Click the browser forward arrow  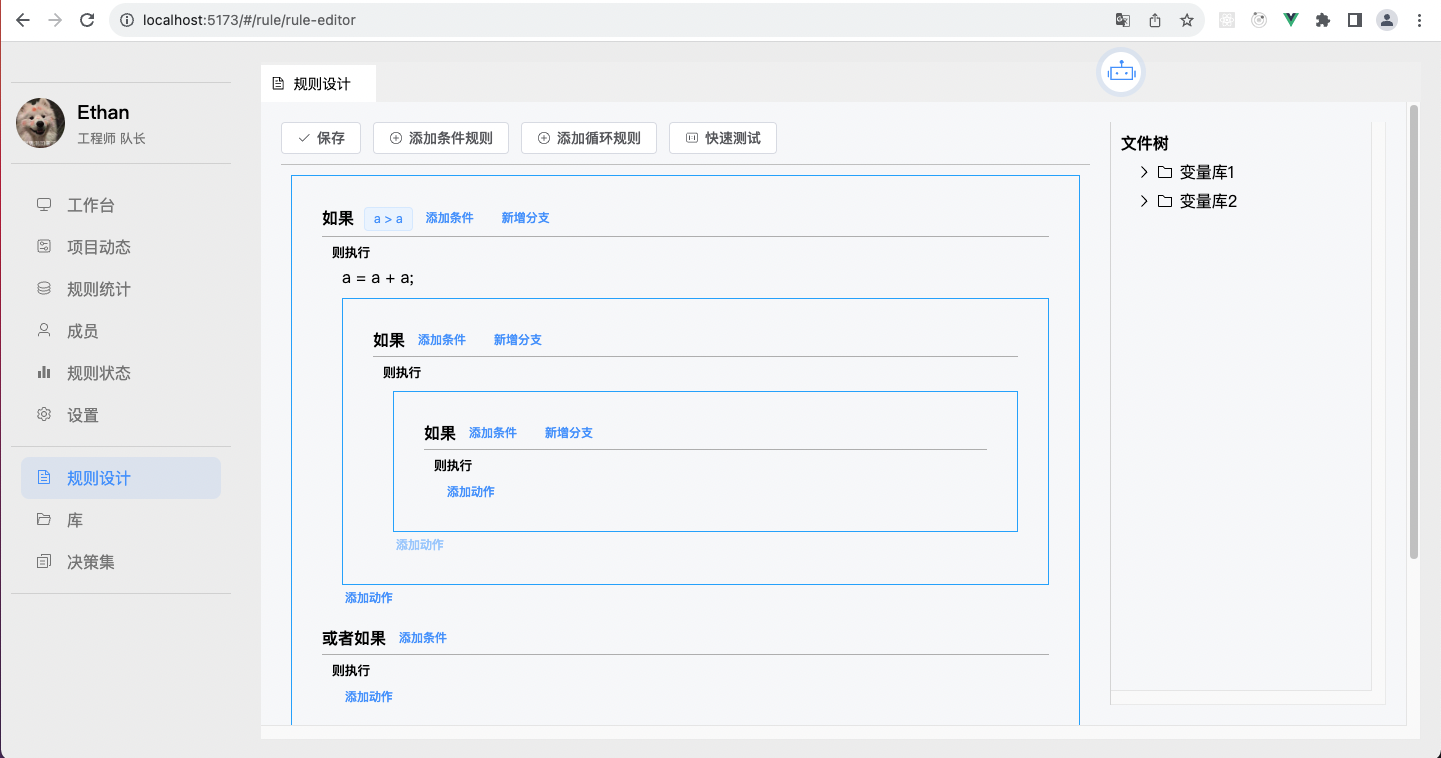[x=55, y=20]
